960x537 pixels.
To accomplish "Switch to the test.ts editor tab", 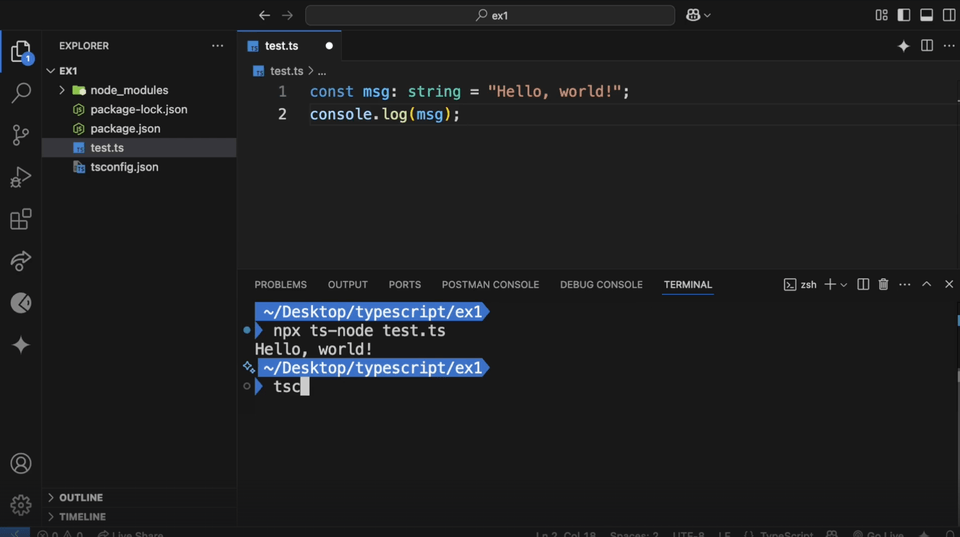I will pos(289,46).
